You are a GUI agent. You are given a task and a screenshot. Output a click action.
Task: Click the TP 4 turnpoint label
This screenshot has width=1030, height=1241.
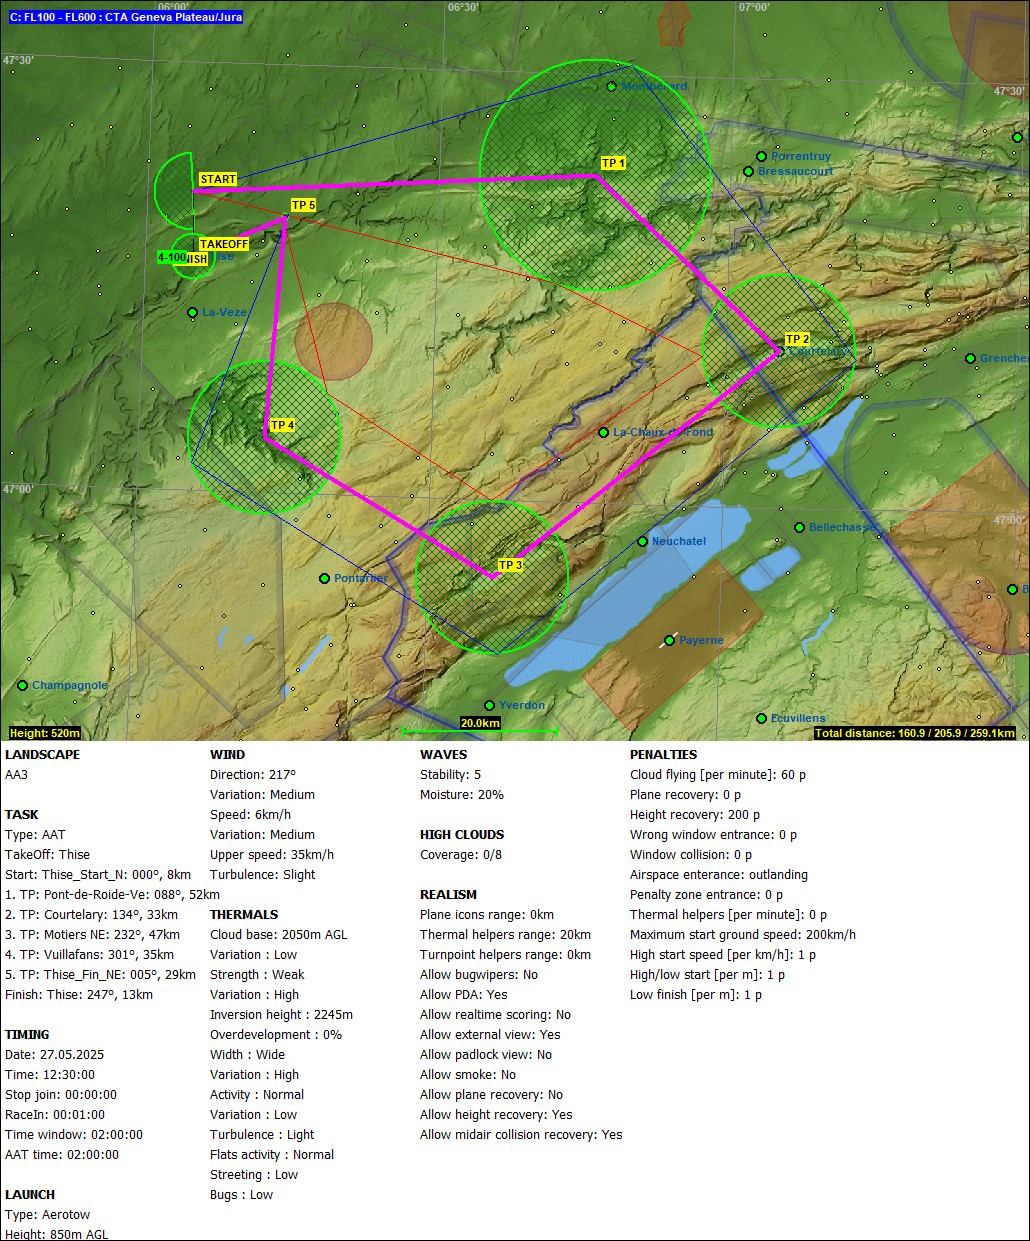pos(283,426)
